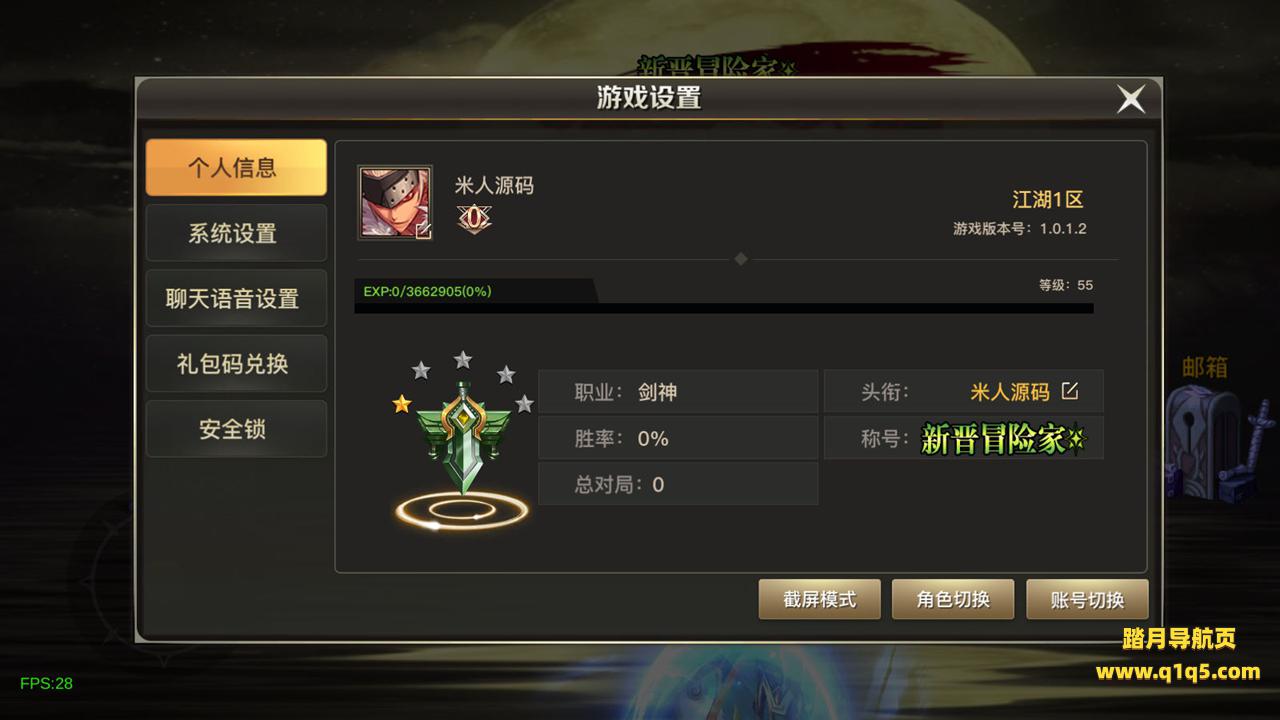This screenshot has width=1280, height=720.
Task: Close the 游戏设置 window with X
Action: click(1131, 99)
